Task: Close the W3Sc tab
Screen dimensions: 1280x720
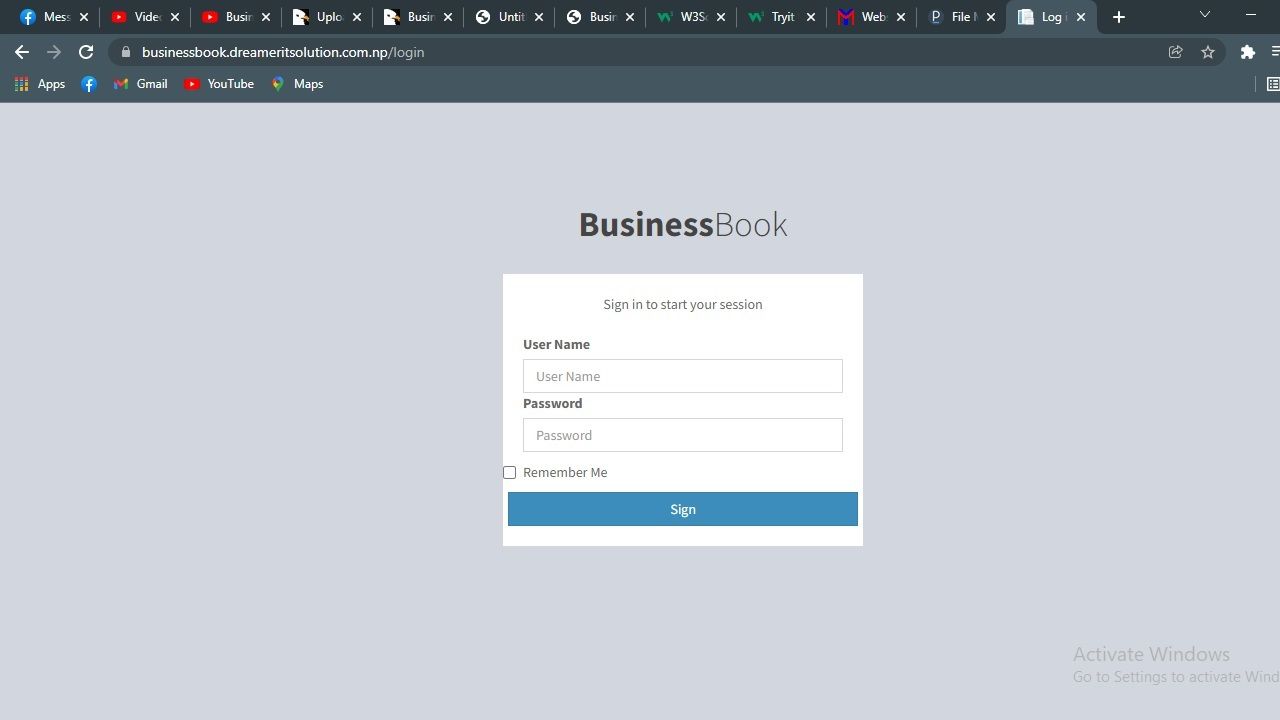Action: (x=721, y=17)
